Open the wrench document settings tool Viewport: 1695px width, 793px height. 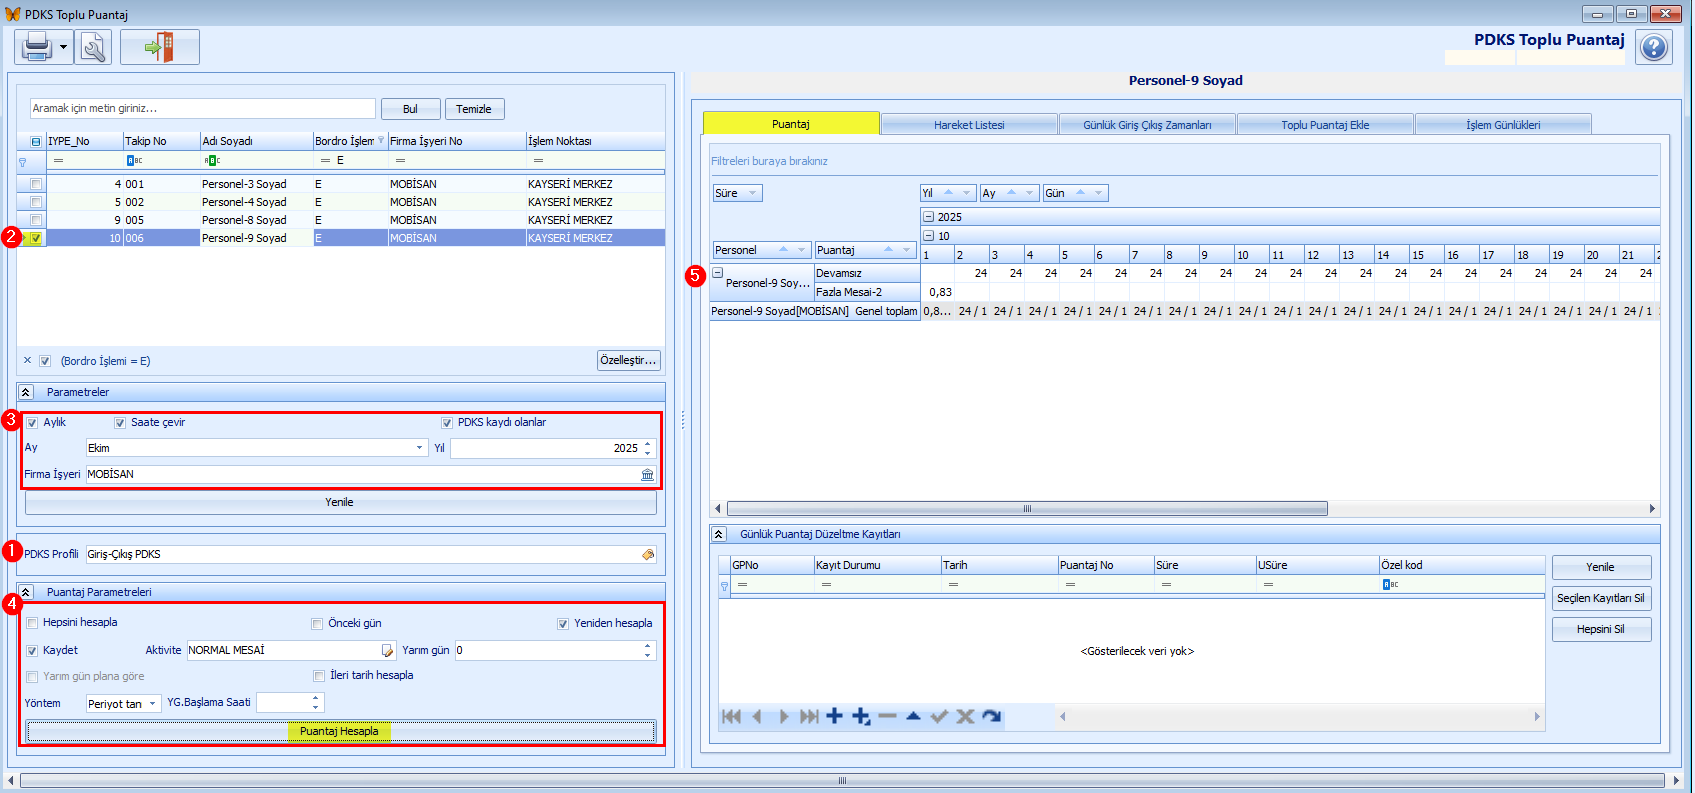tap(93, 47)
